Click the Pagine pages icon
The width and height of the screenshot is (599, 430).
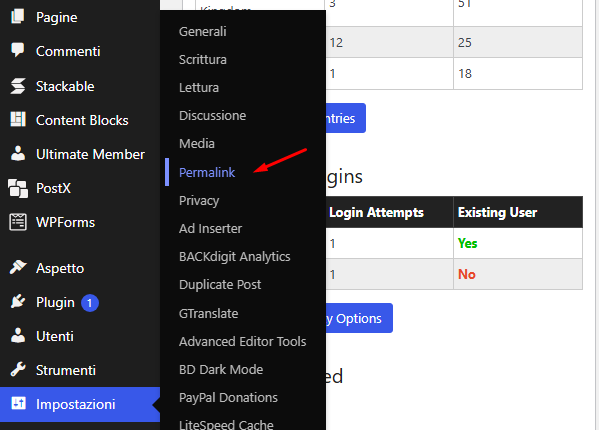18,16
